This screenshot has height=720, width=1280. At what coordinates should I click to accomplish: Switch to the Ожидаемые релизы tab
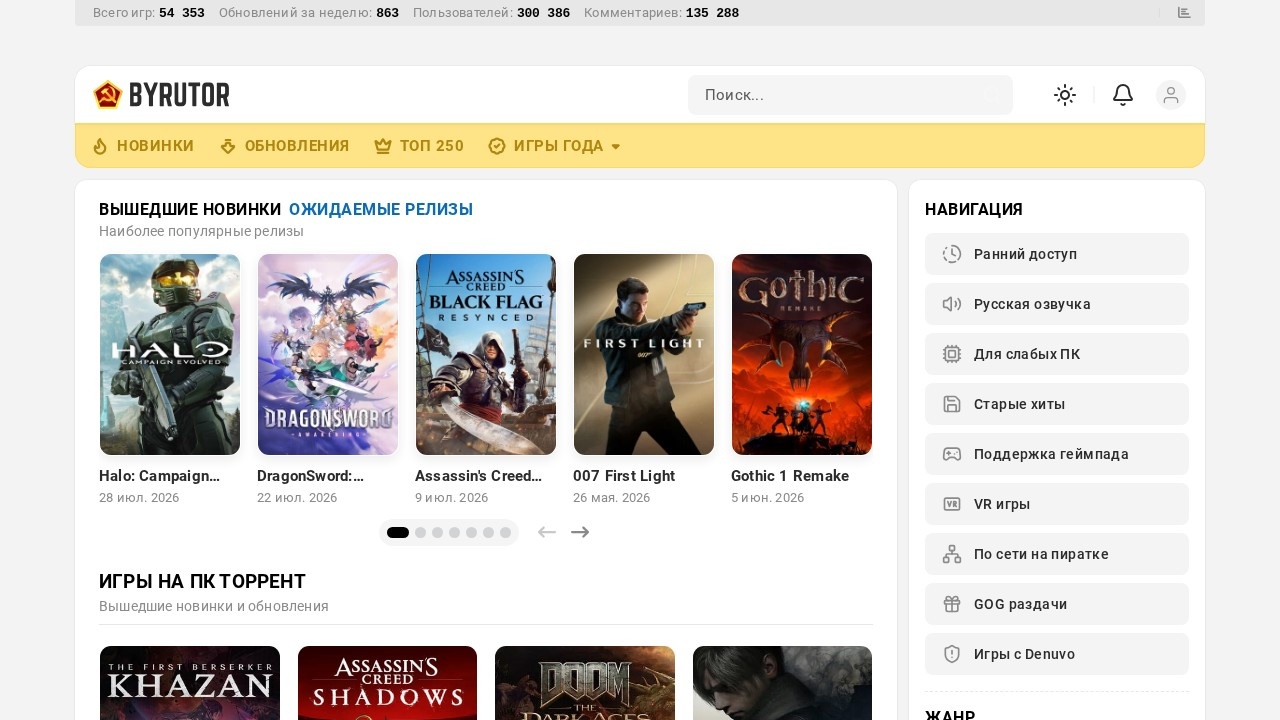[381, 209]
